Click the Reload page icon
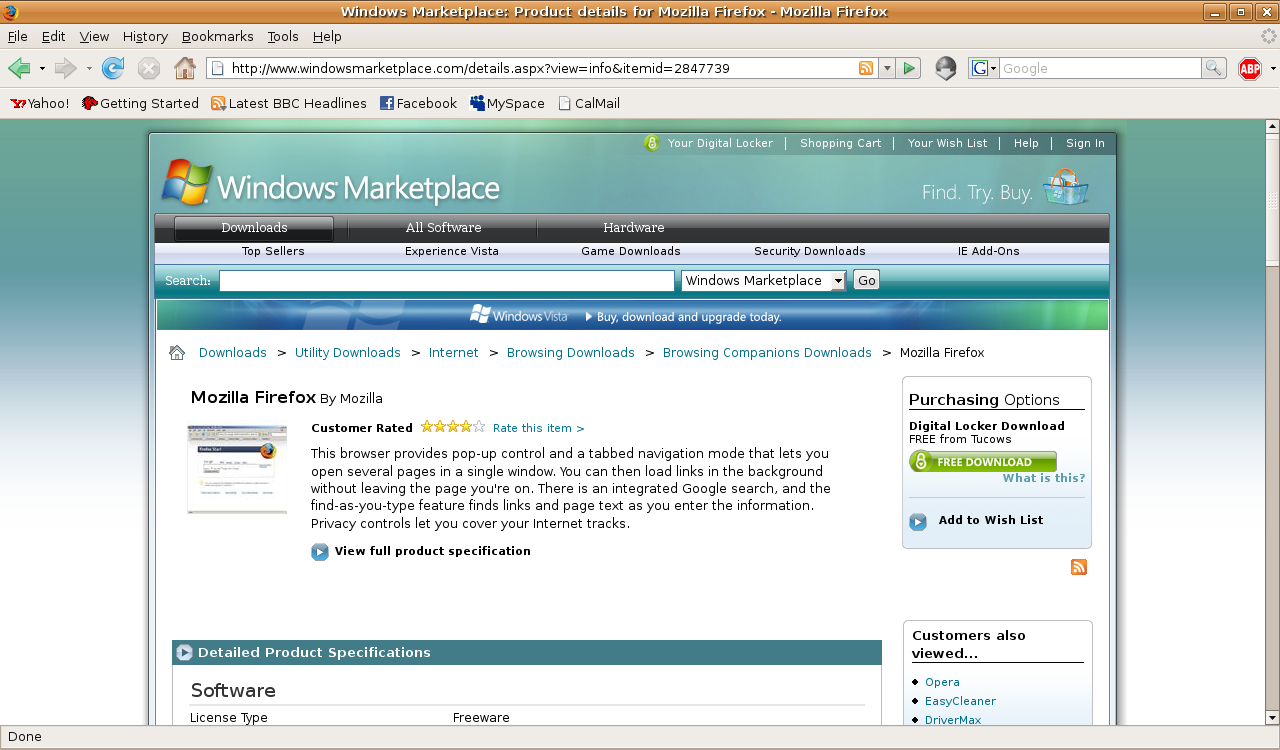This screenshot has height=750, width=1280. click(x=113, y=68)
